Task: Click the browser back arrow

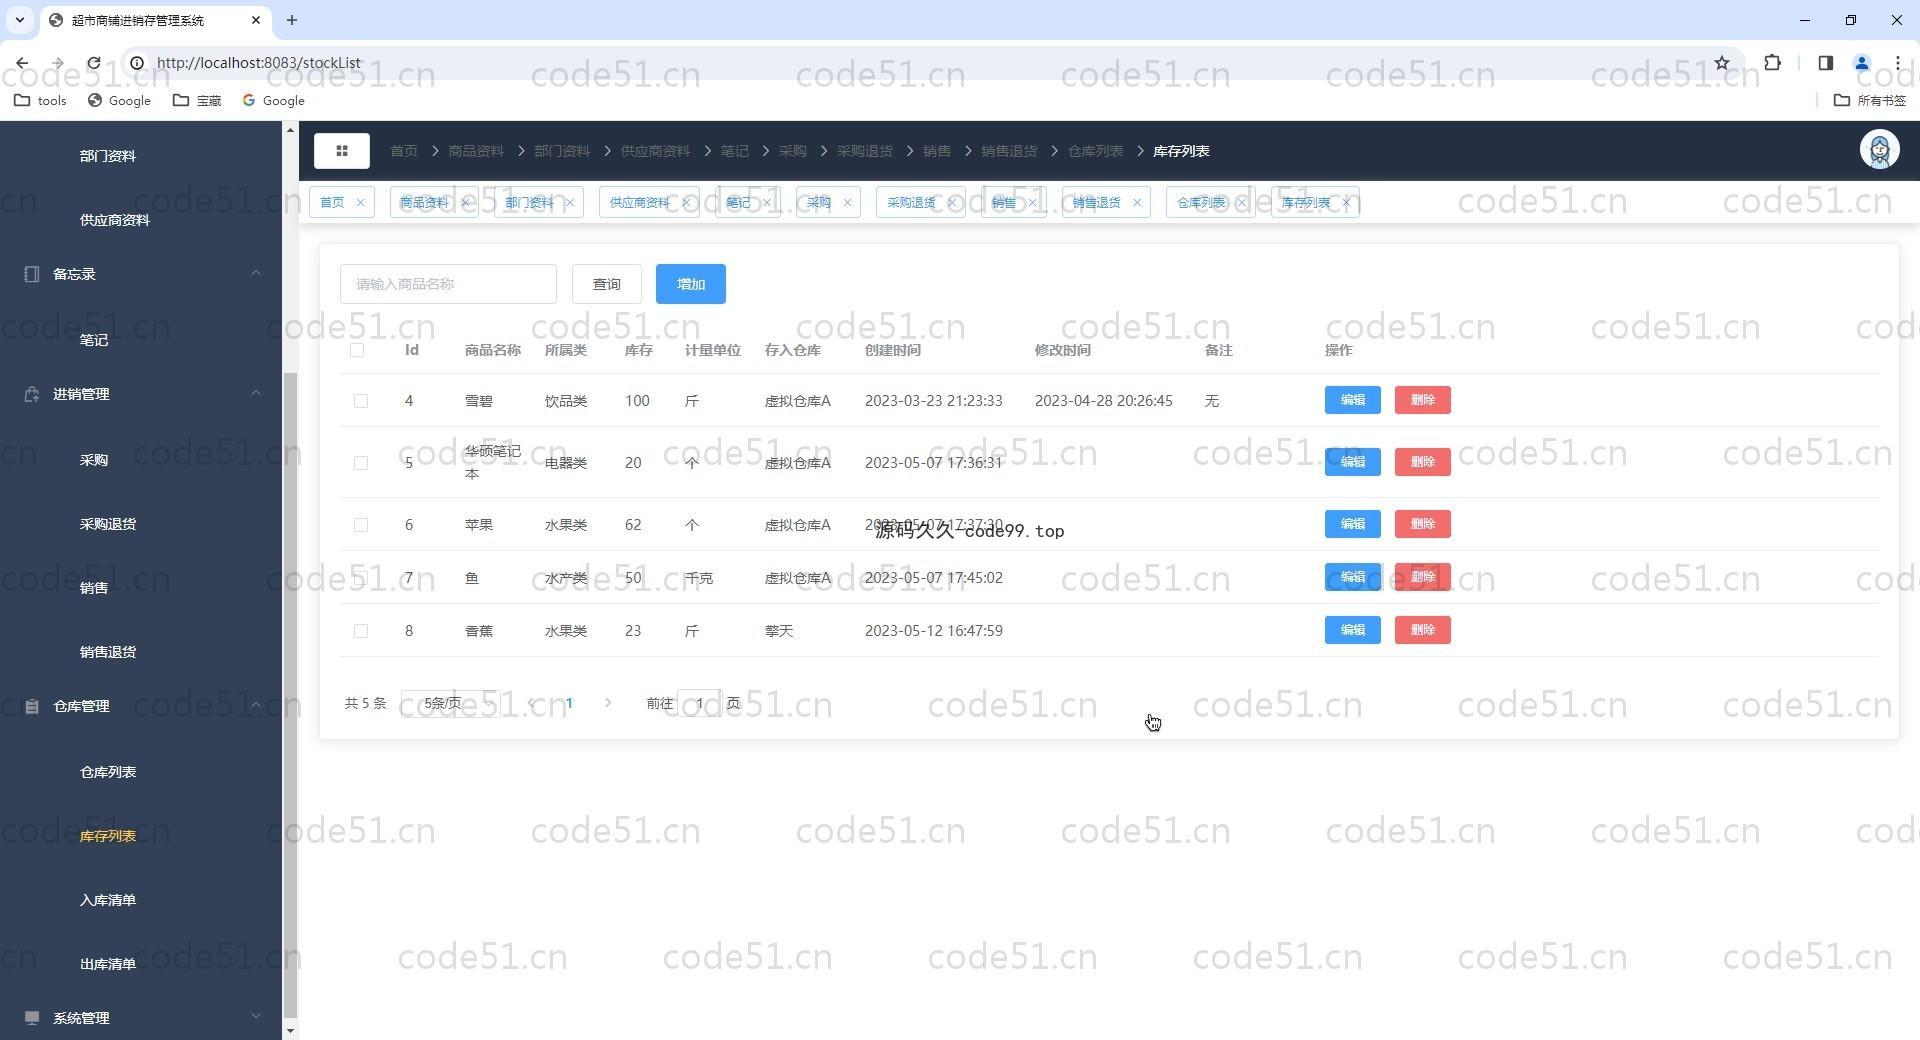Action: [22, 63]
